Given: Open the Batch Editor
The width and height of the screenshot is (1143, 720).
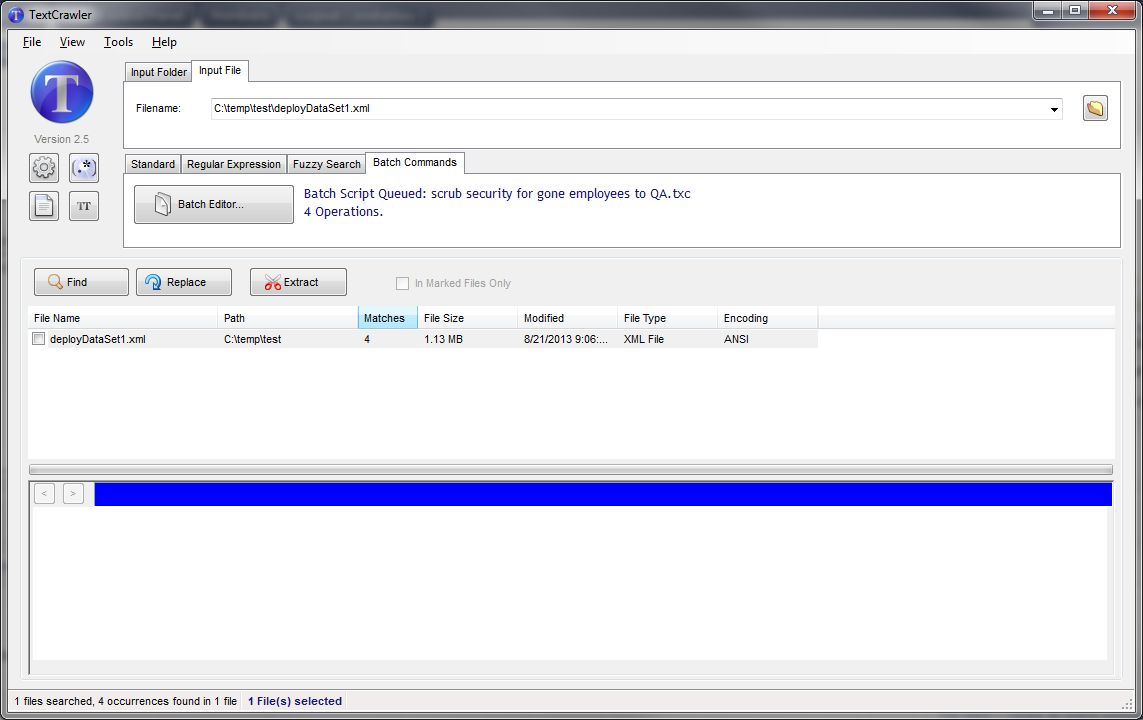Looking at the screenshot, I should (x=213, y=204).
